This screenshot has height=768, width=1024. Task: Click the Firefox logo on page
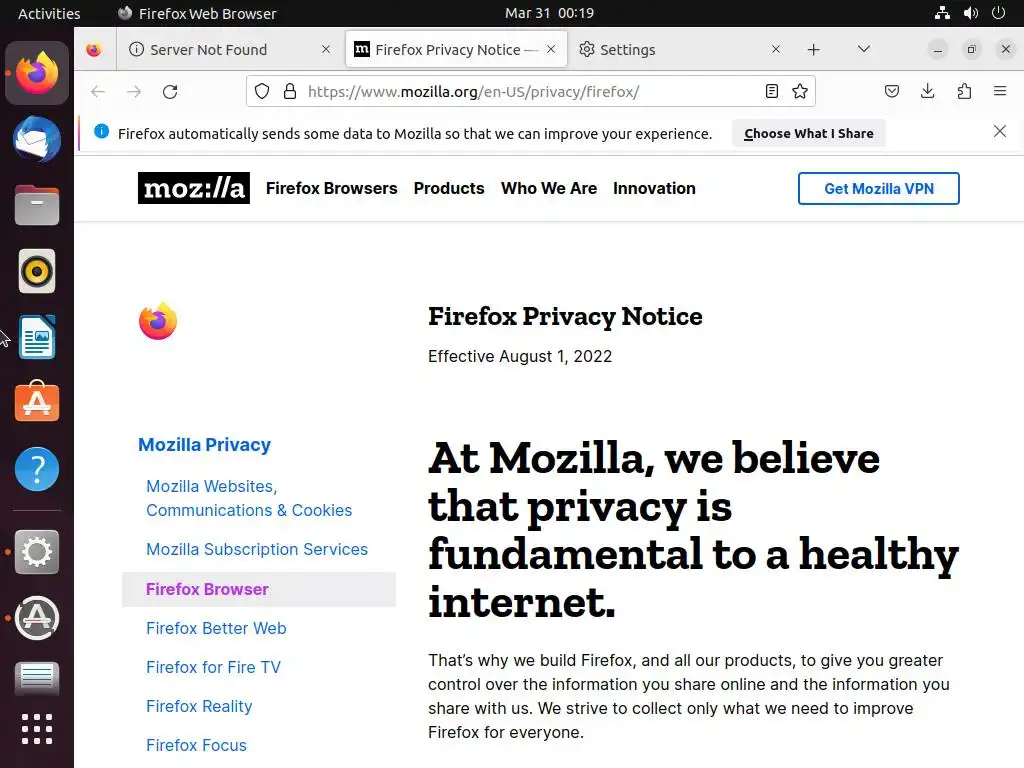(x=158, y=321)
